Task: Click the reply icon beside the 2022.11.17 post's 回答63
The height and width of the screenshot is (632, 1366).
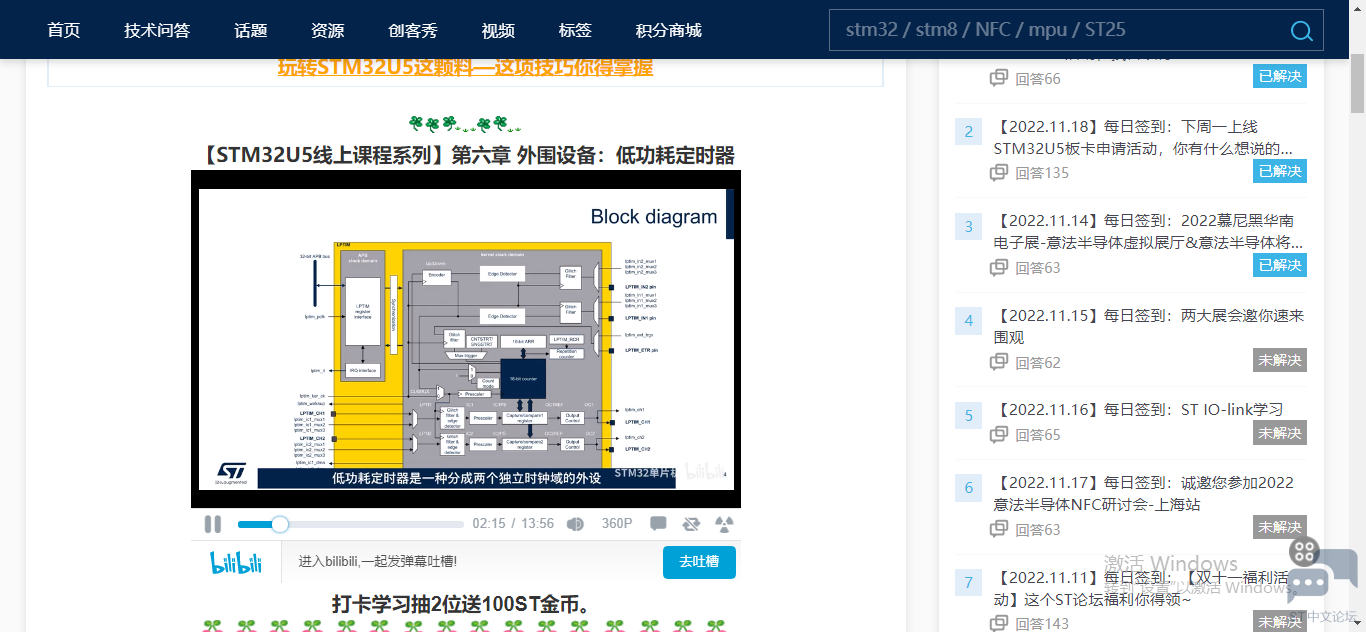Action: [x=998, y=529]
